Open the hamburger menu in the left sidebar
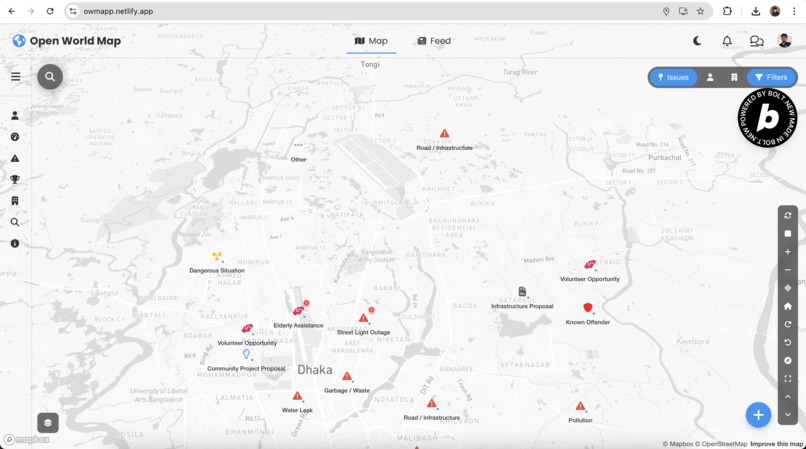Viewport: 806px width, 449px height. coord(15,77)
